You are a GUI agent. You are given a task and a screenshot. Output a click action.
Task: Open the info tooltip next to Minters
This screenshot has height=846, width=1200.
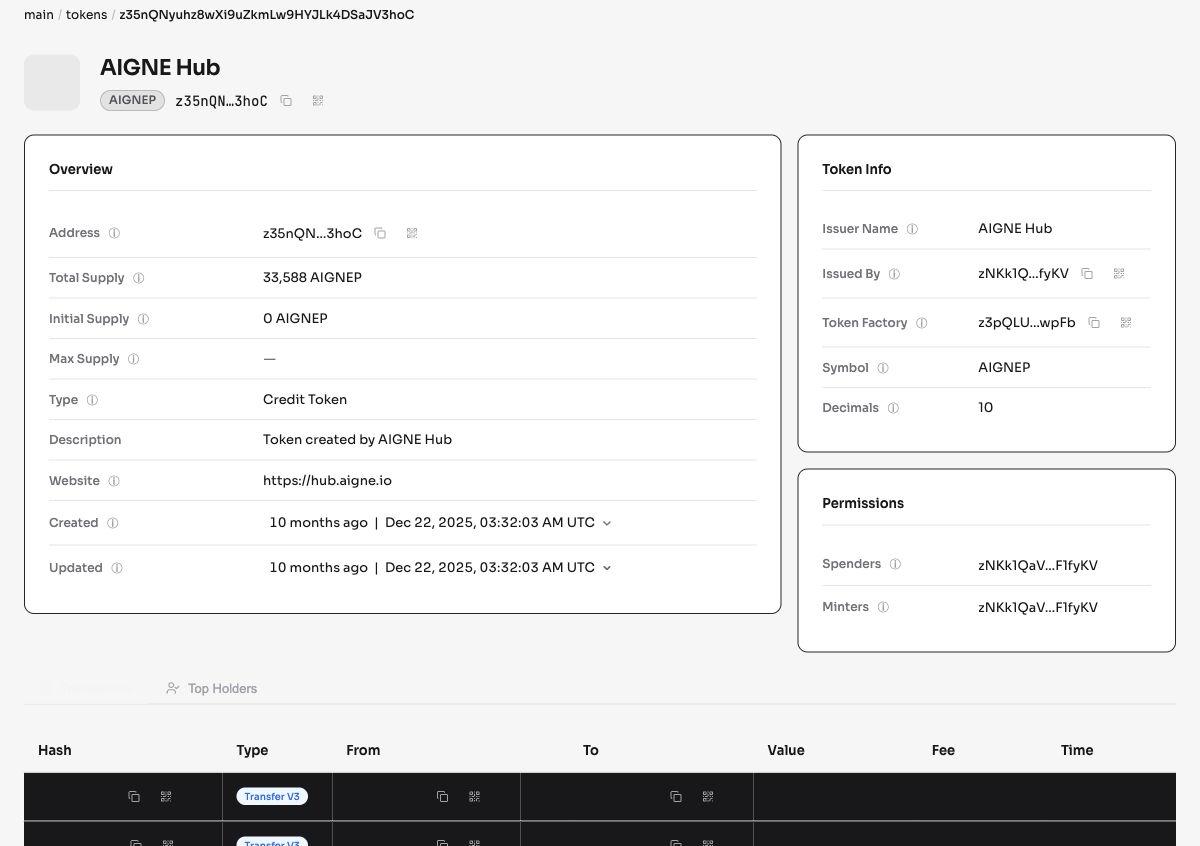[883, 607]
